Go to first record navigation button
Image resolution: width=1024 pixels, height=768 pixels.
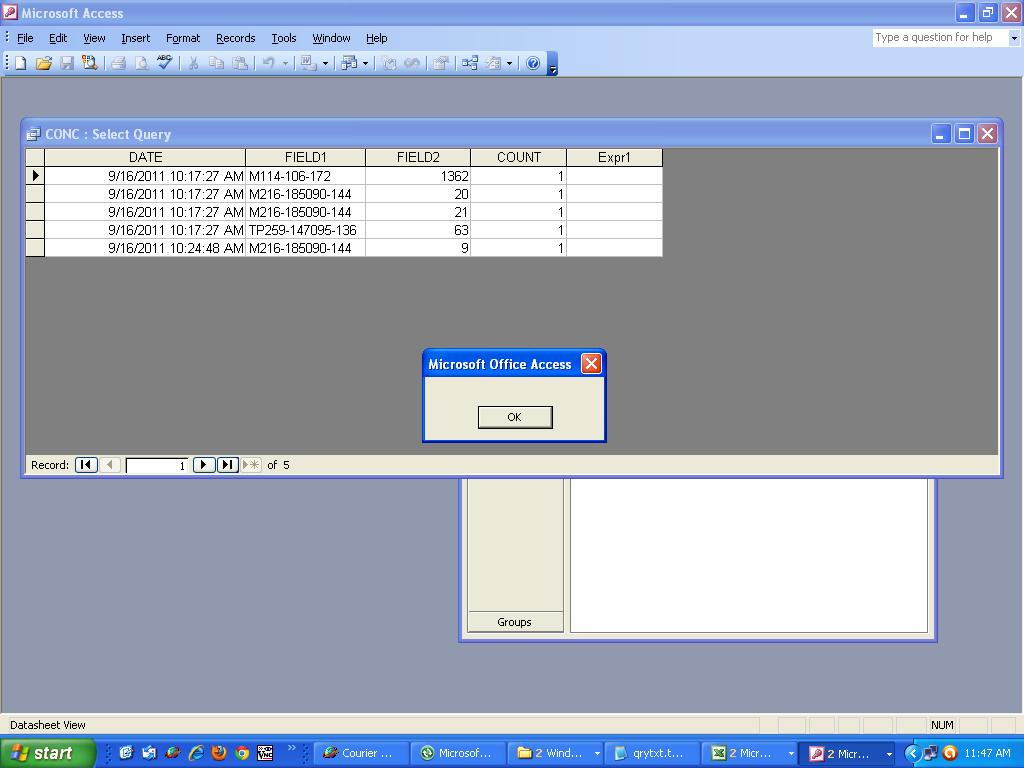pos(86,465)
